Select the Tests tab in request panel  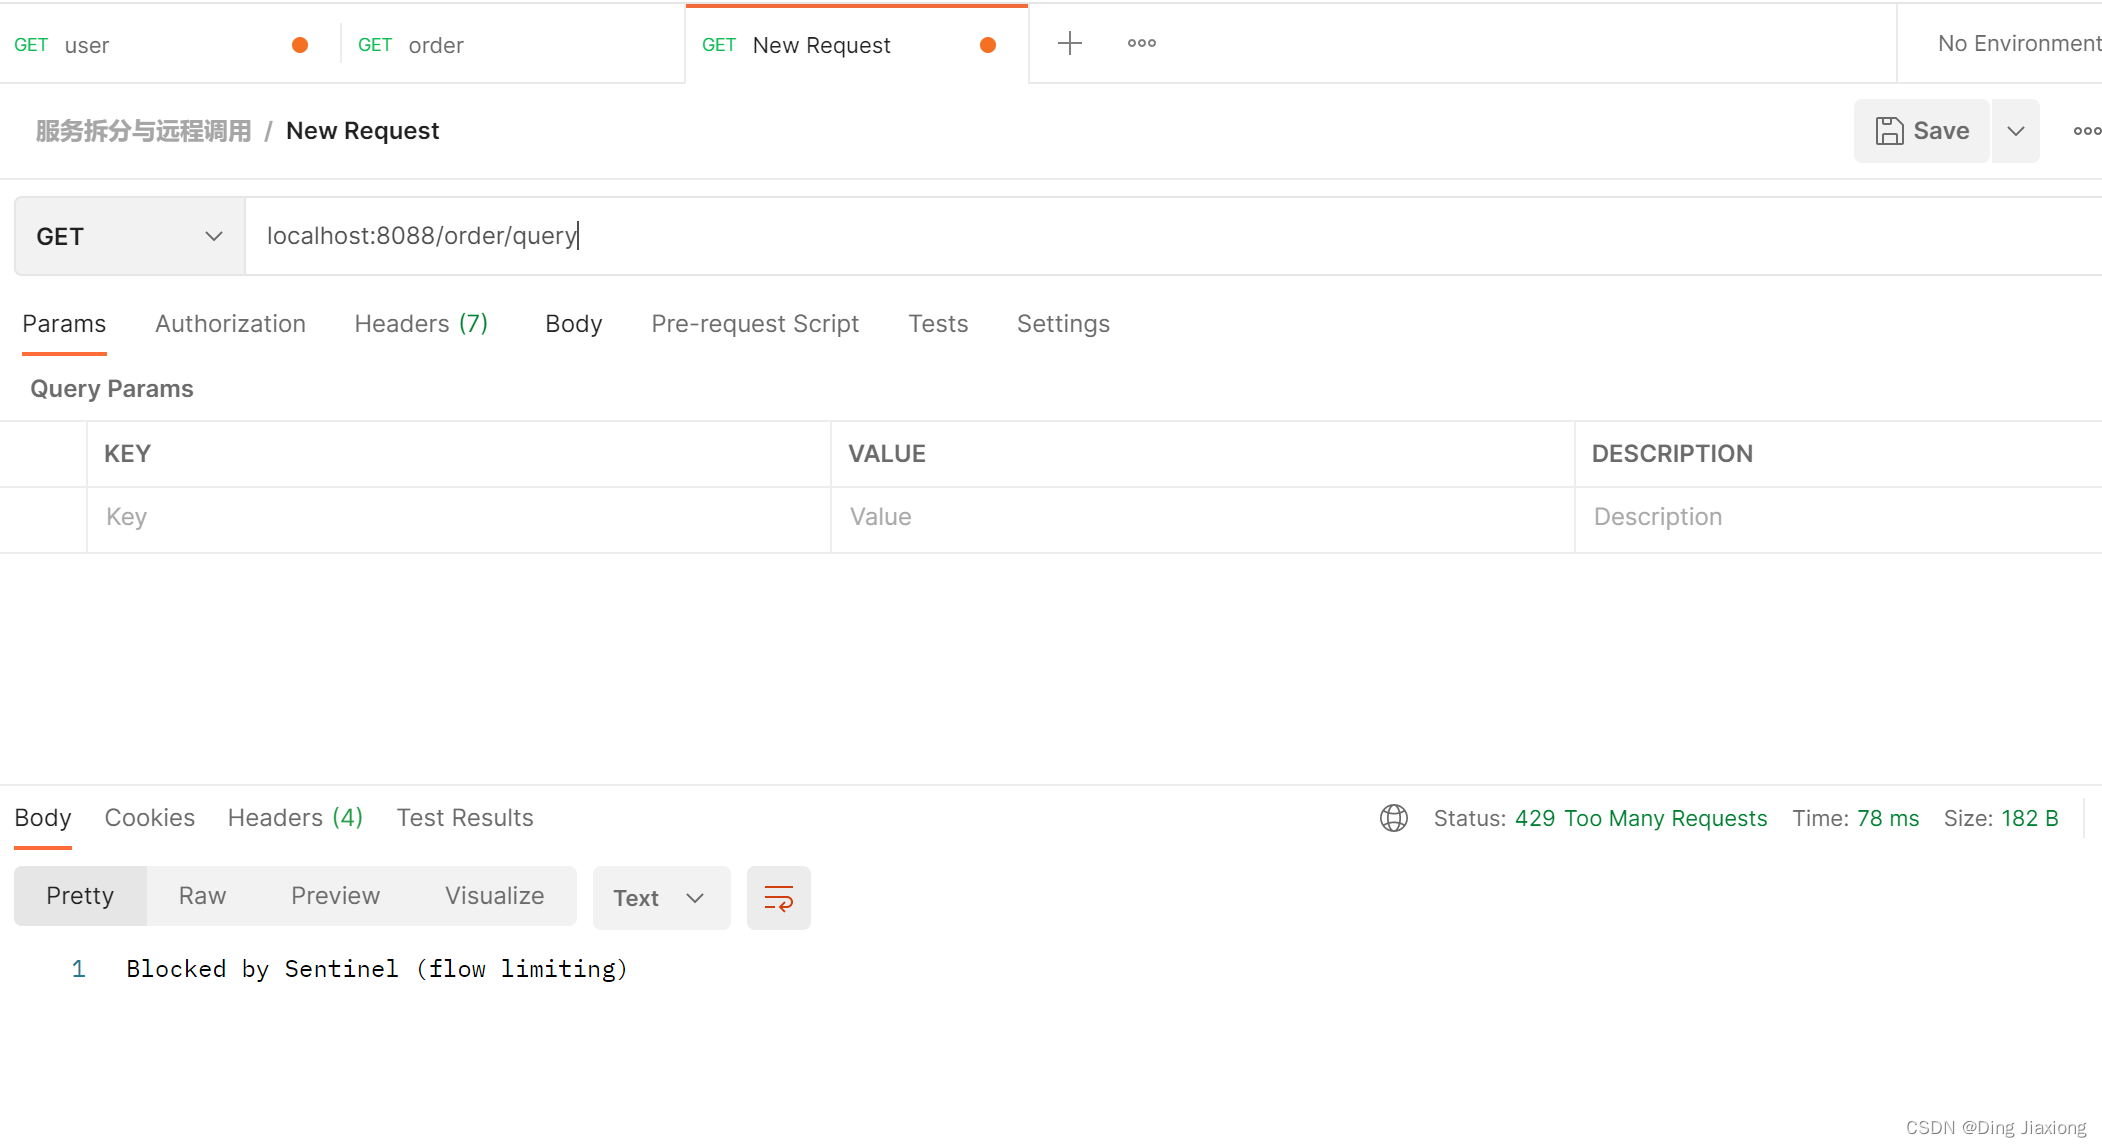(x=938, y=323)
